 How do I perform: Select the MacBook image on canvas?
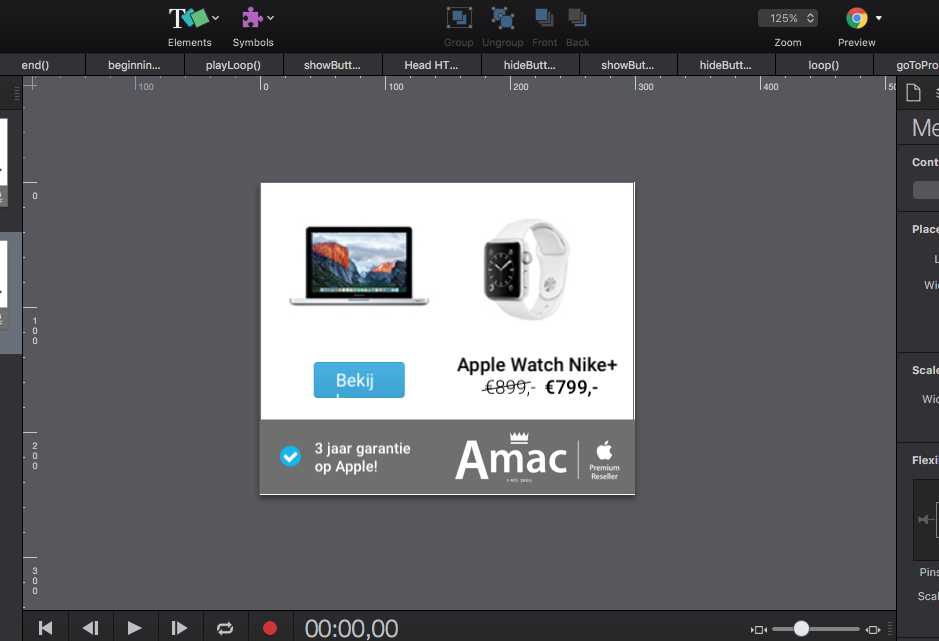tap(359, 266)
